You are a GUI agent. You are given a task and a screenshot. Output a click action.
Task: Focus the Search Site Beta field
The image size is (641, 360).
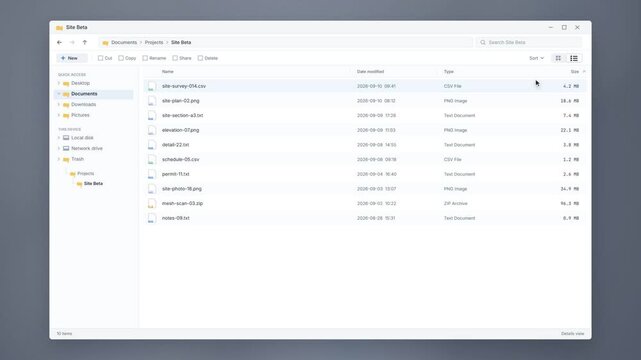(529, 42)
